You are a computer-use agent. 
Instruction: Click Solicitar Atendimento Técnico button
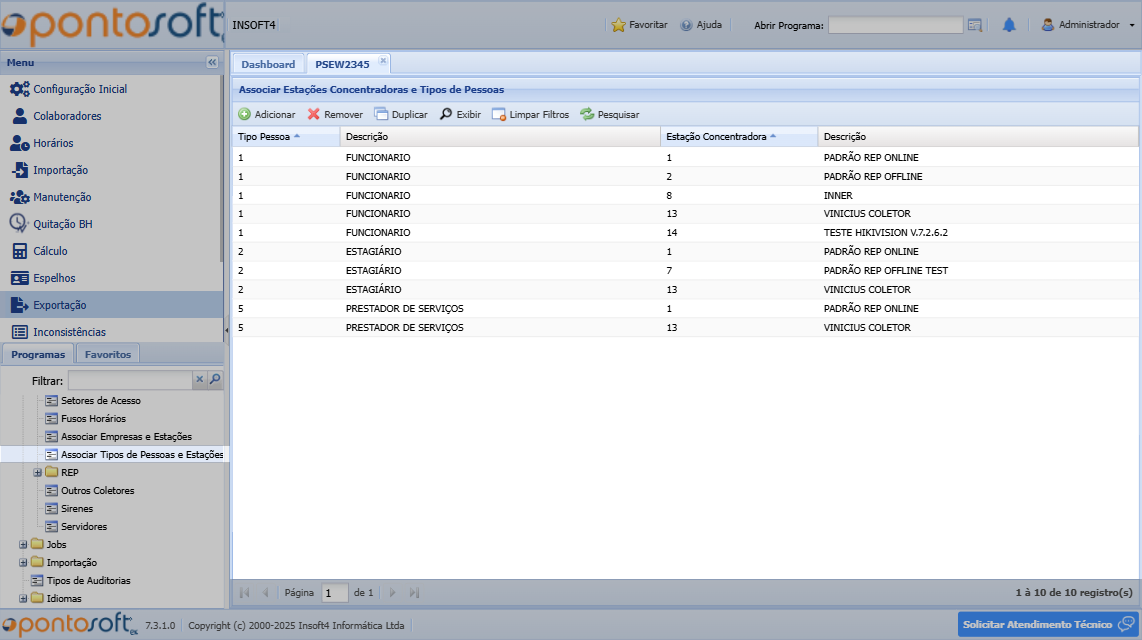point(1047,624)
